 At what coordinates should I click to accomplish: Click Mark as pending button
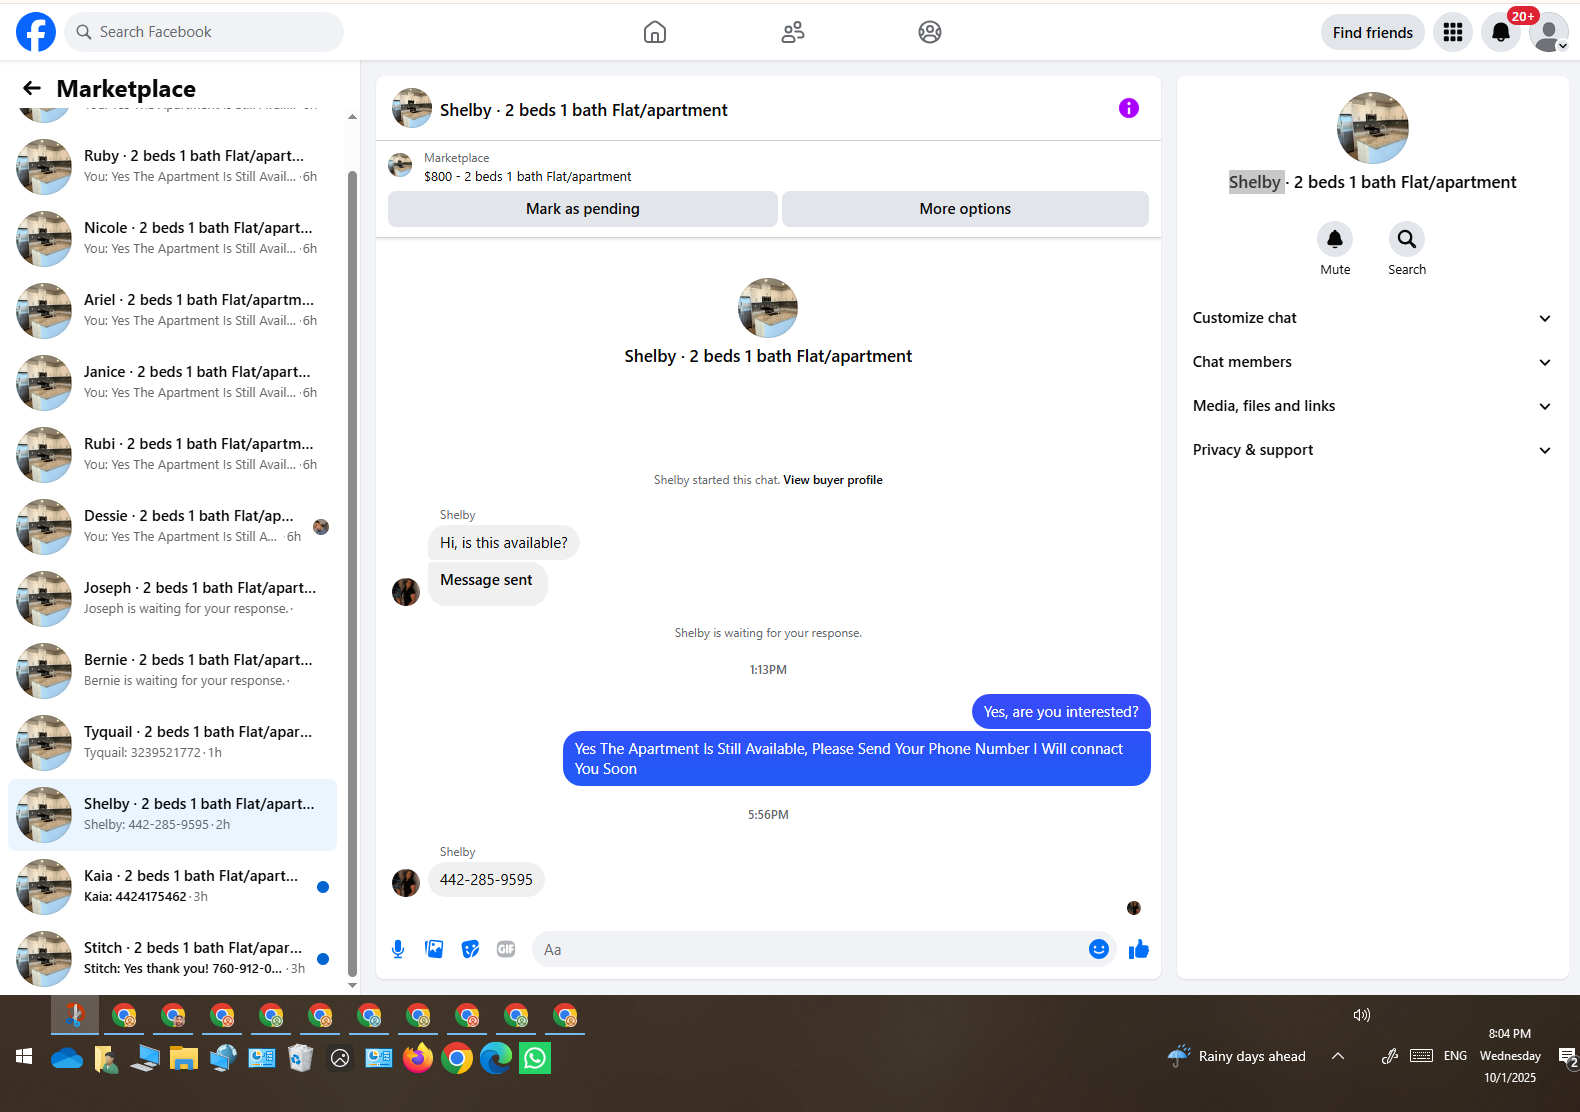(583, 209)
